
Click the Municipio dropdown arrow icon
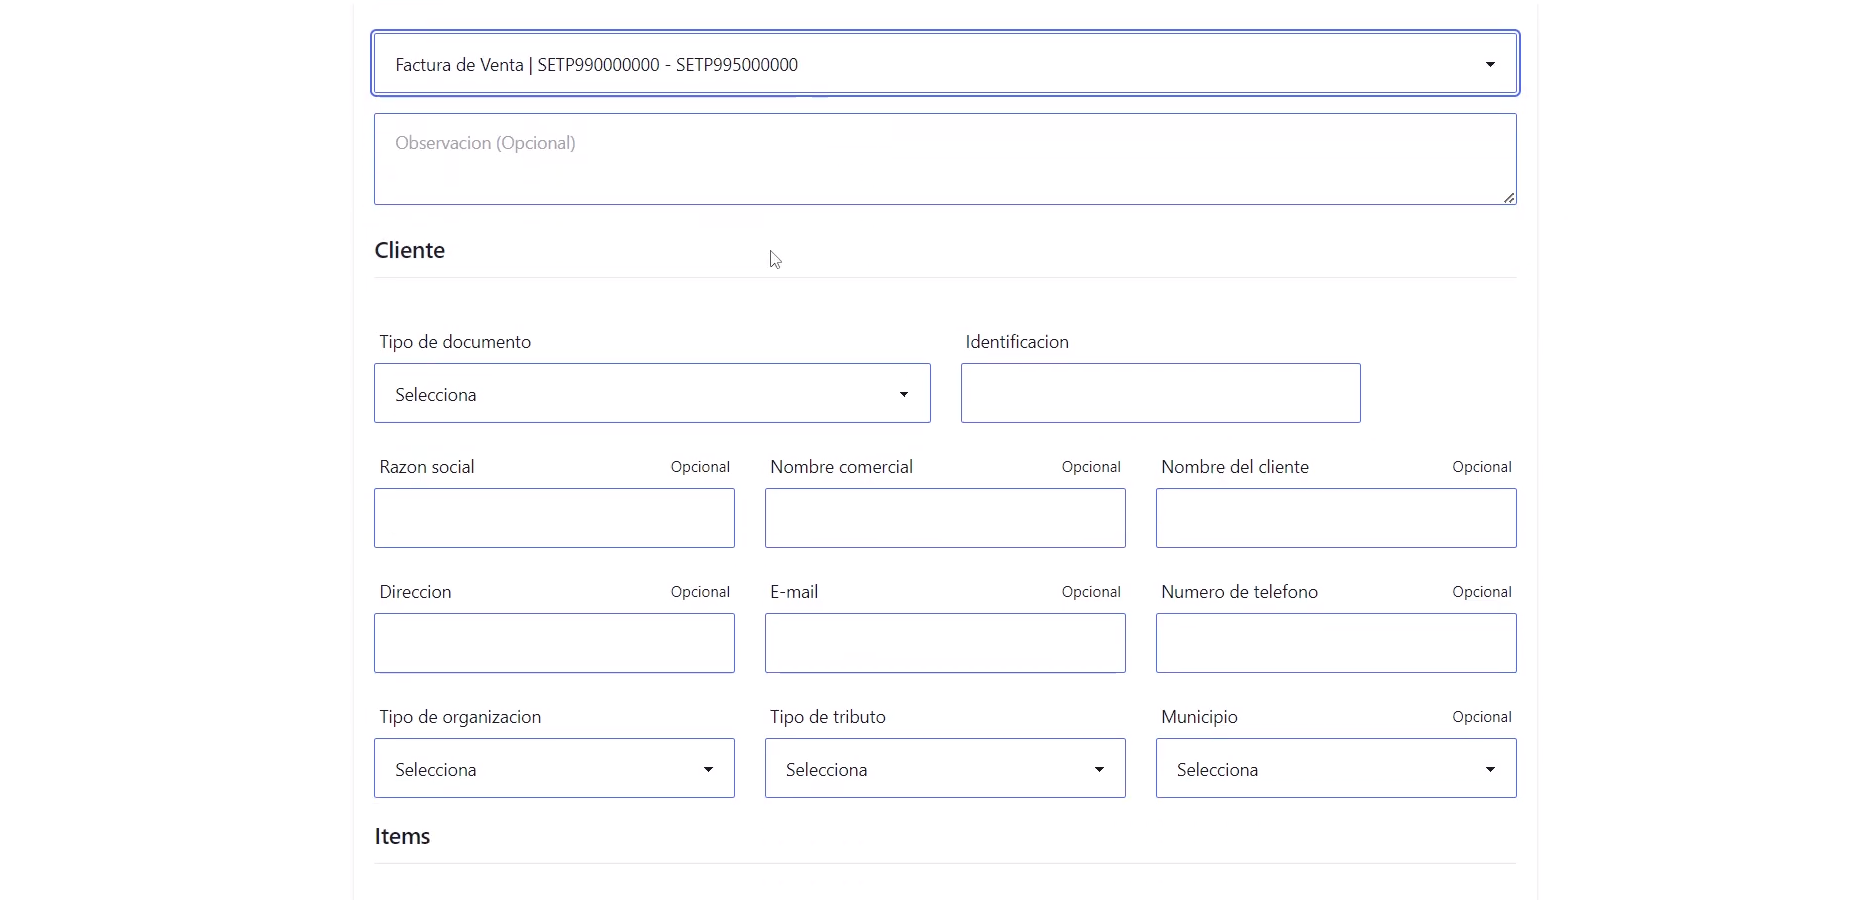(1490, 769)
